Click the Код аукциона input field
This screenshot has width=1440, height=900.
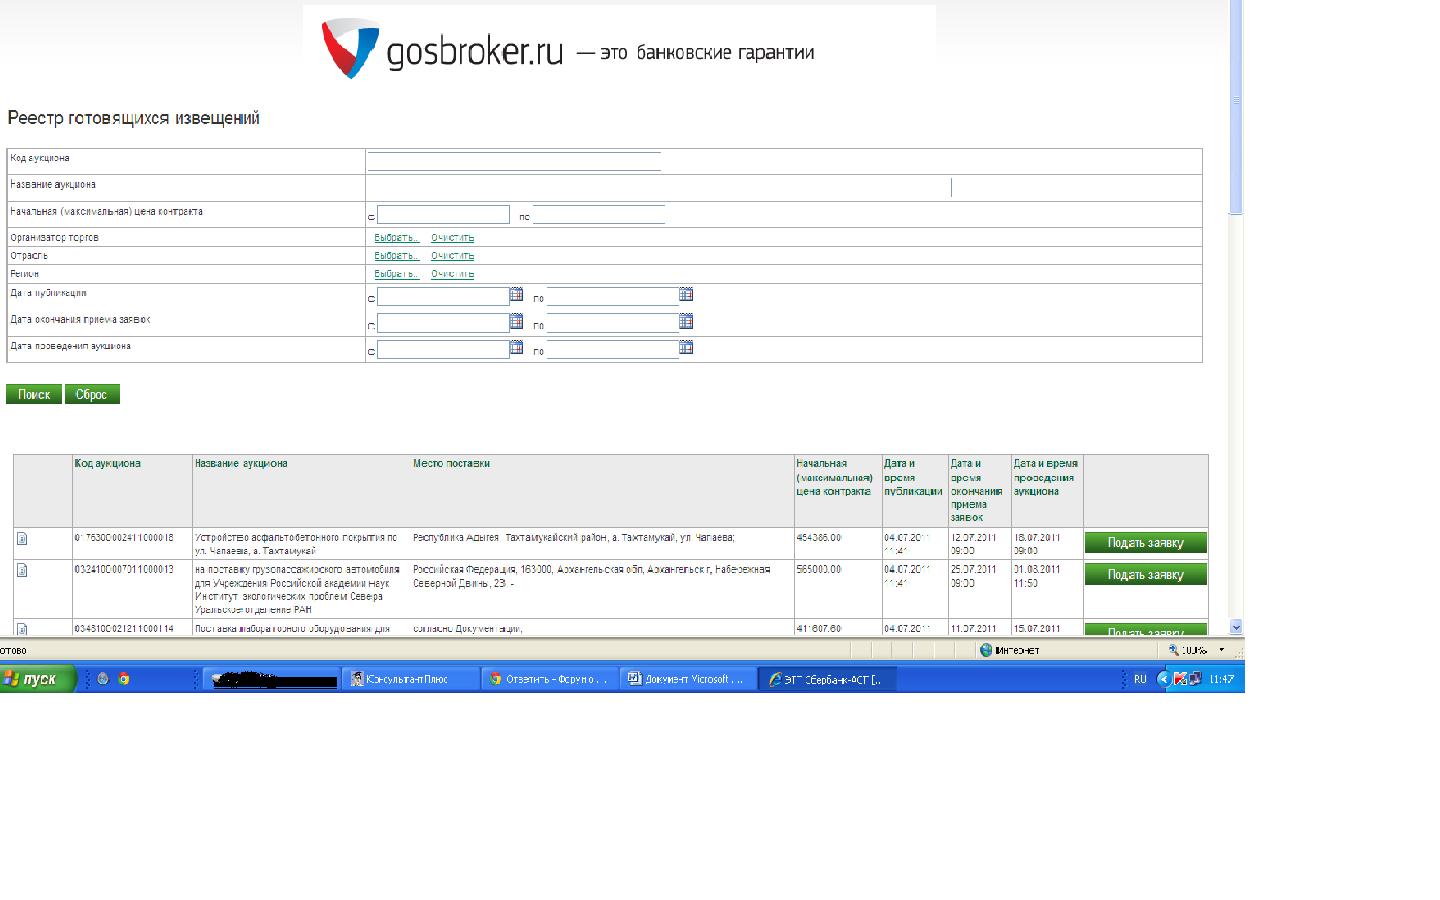point(513,161)
